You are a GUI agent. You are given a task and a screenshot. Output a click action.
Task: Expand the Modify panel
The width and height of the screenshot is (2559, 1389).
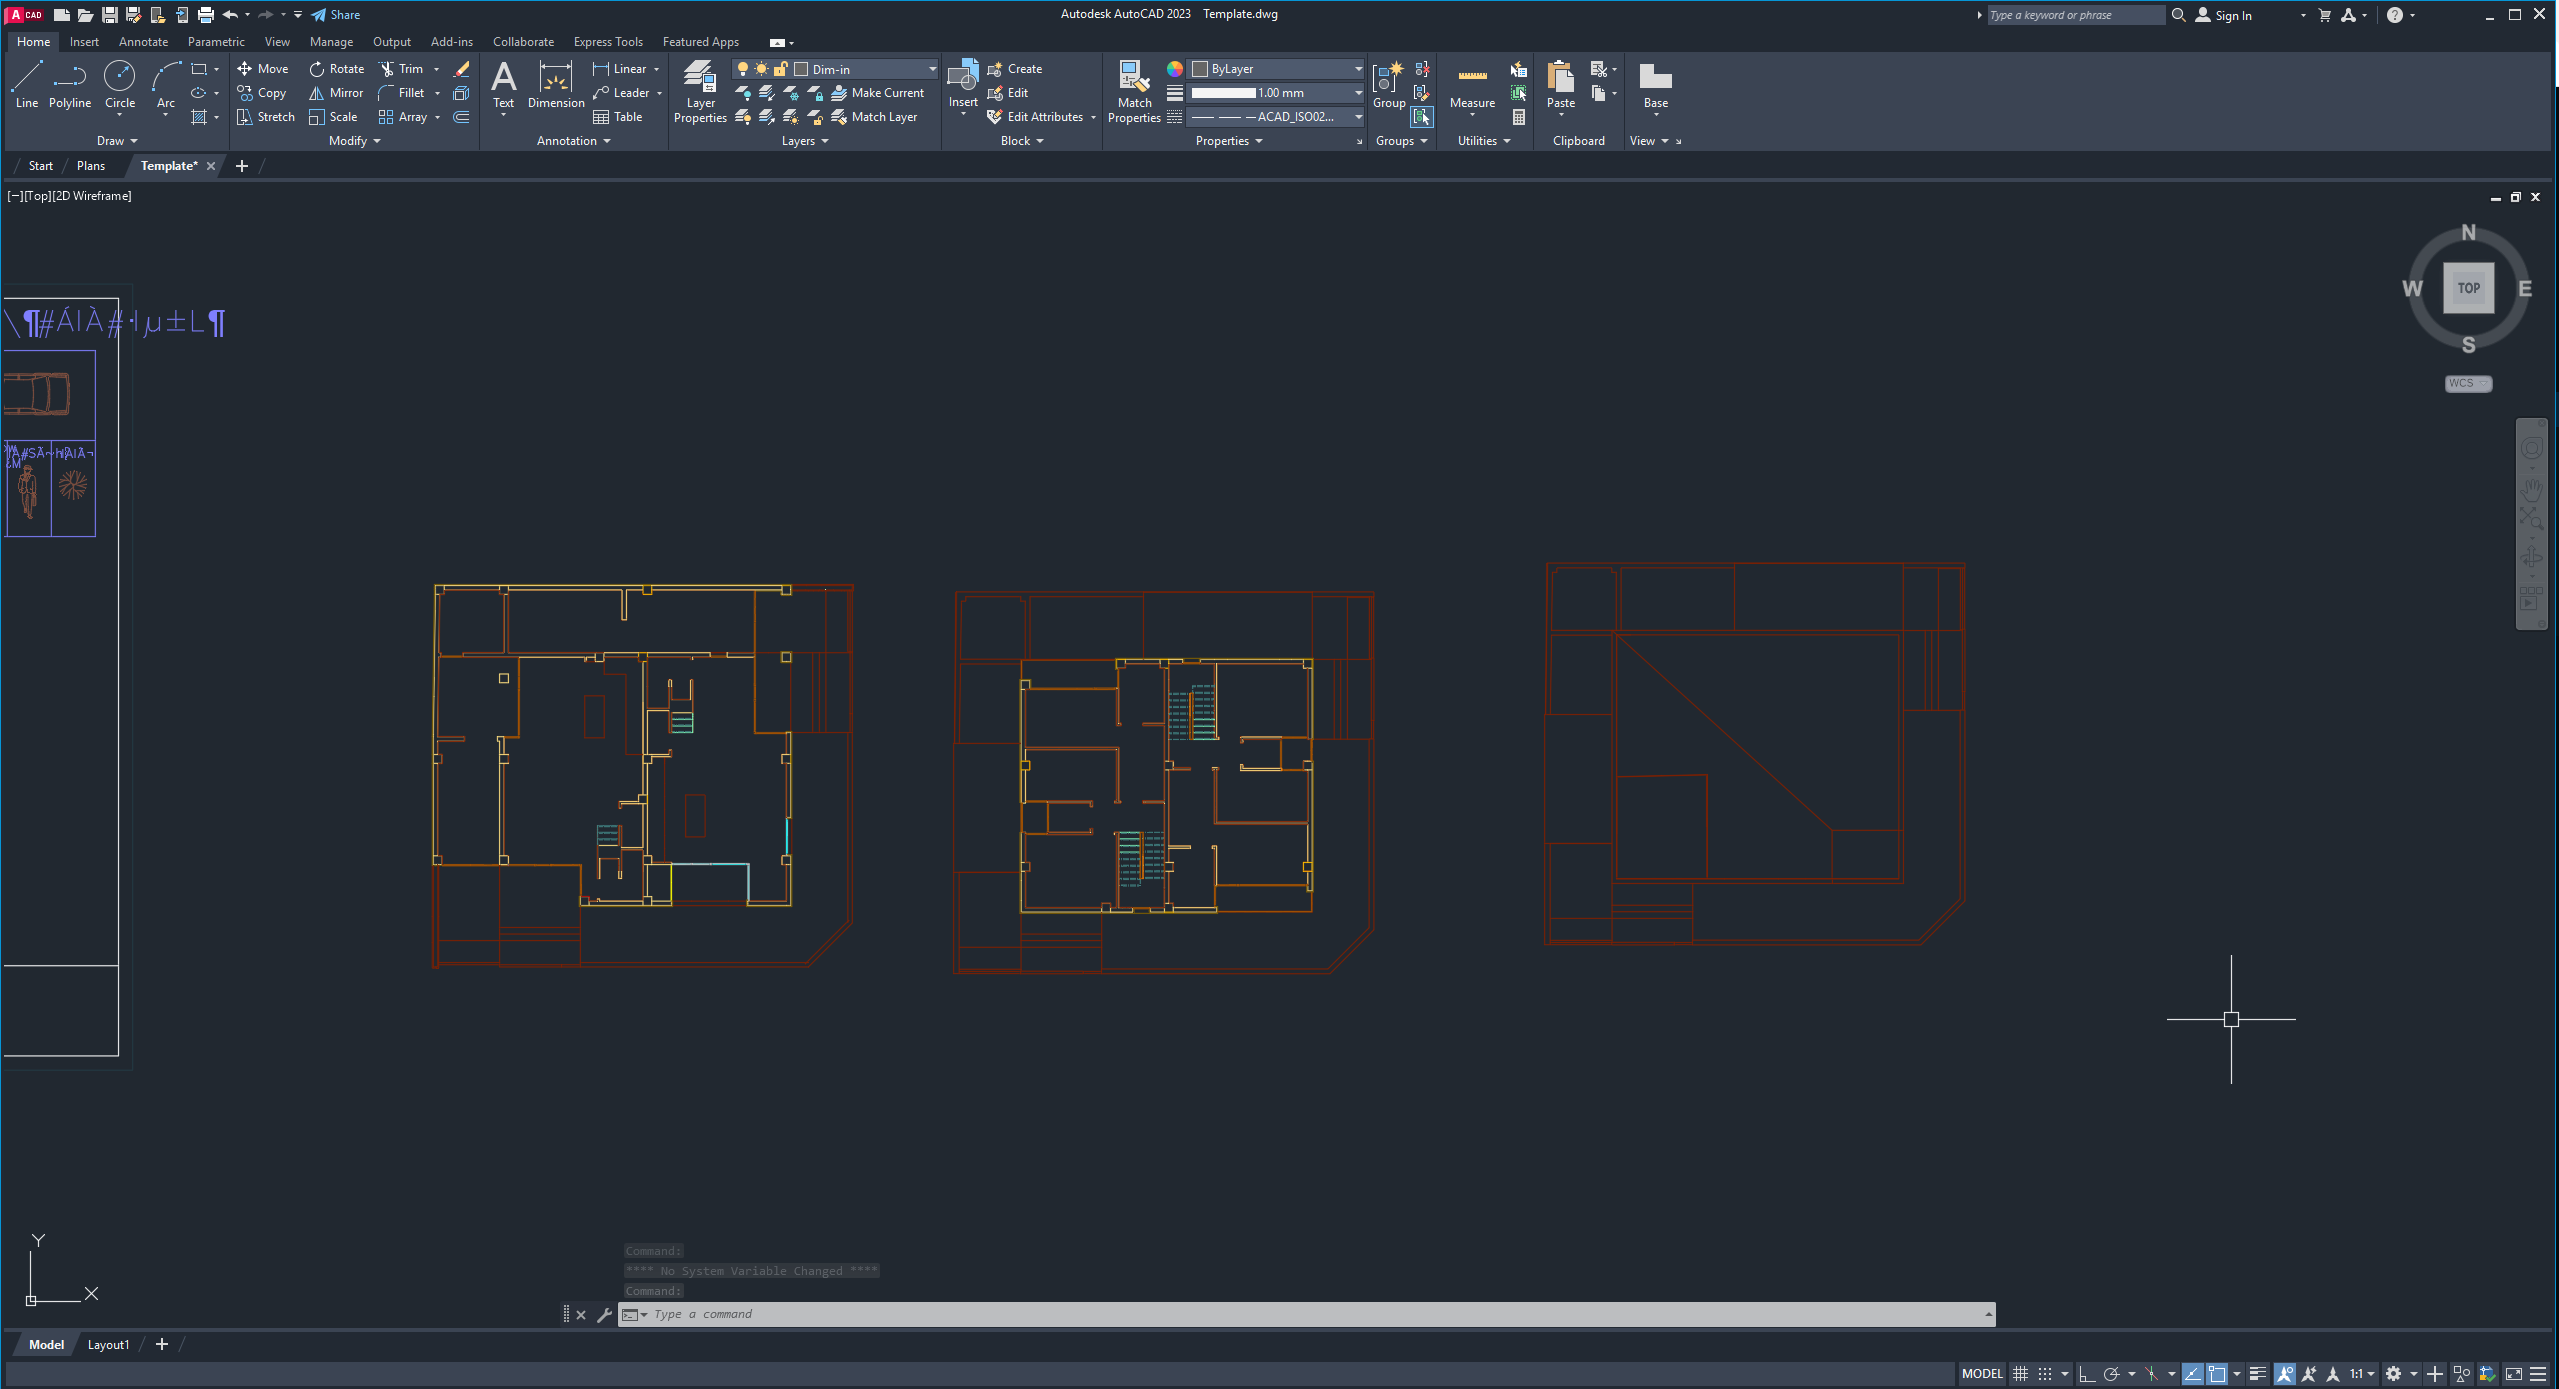[x=354, y=141]
